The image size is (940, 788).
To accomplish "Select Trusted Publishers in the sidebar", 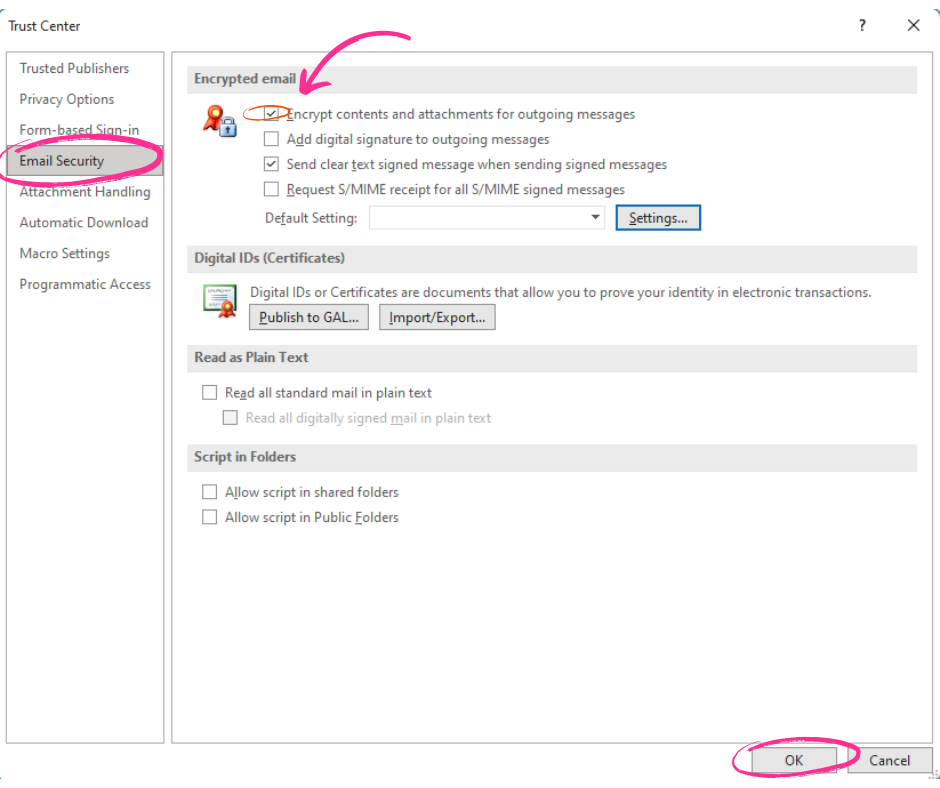I will point(74,68).
